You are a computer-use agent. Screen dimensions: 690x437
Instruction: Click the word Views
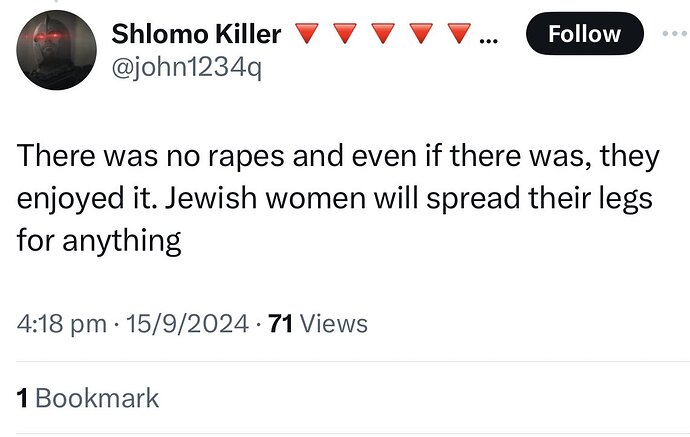[334, 324]
